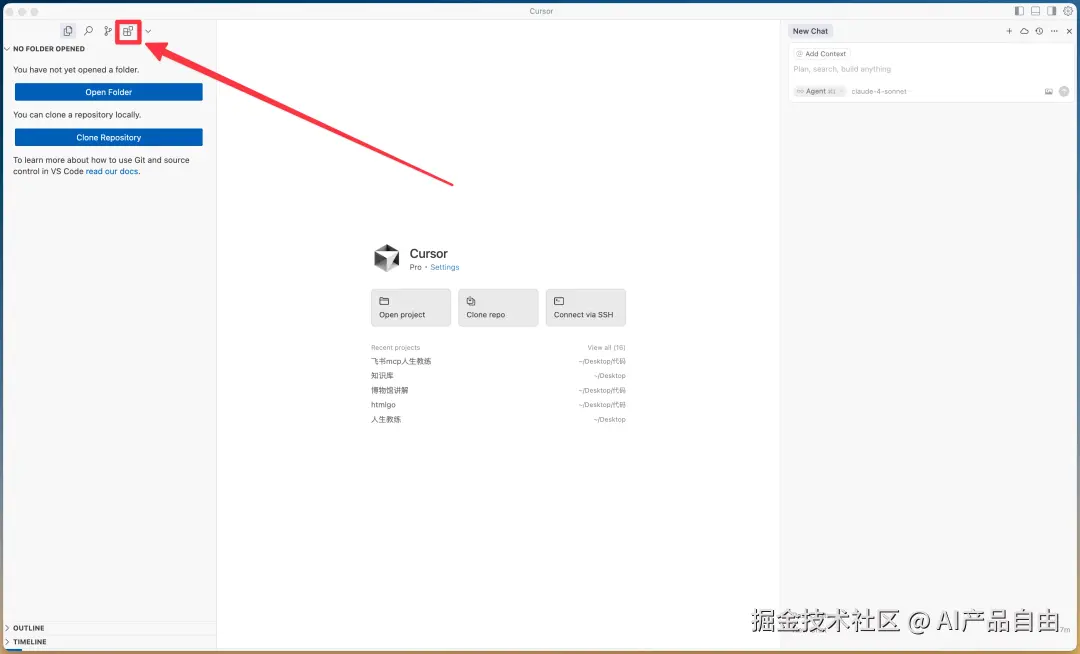Click the clone icon in Clone repo
The image size is (1080, 654).
click(471, 301)
